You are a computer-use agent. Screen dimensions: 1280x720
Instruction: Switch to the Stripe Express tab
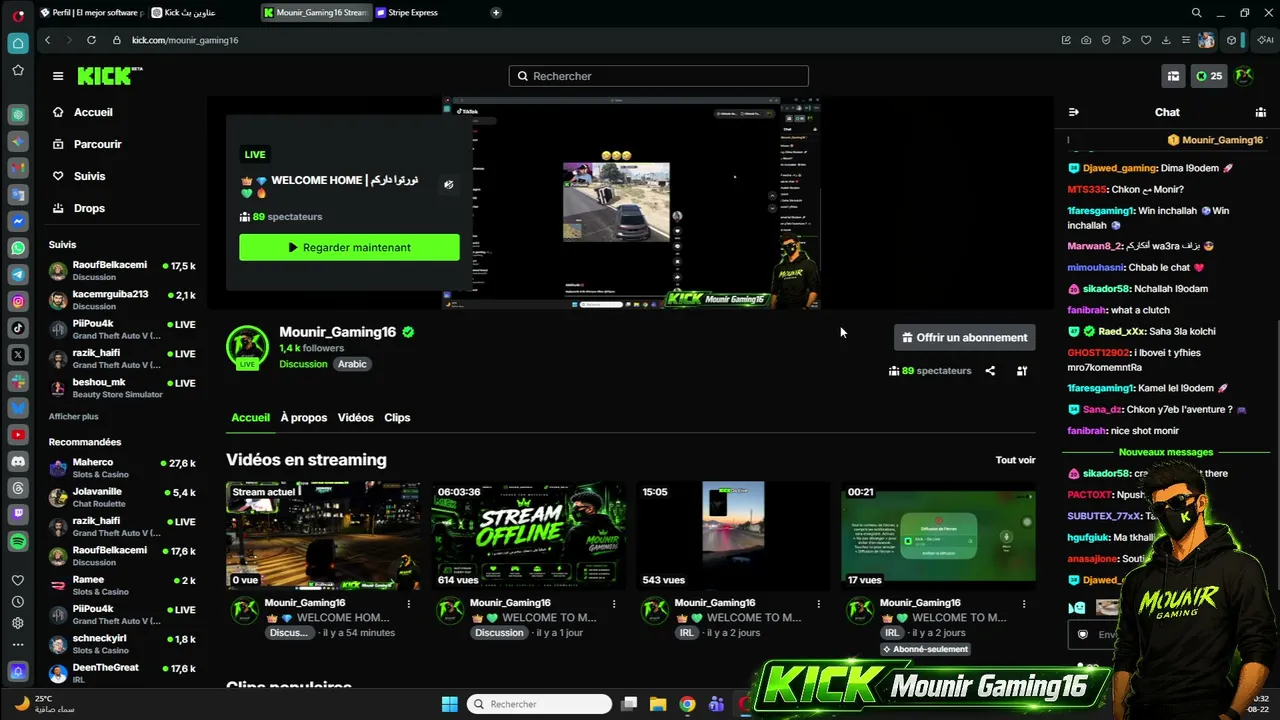[412, 13]
